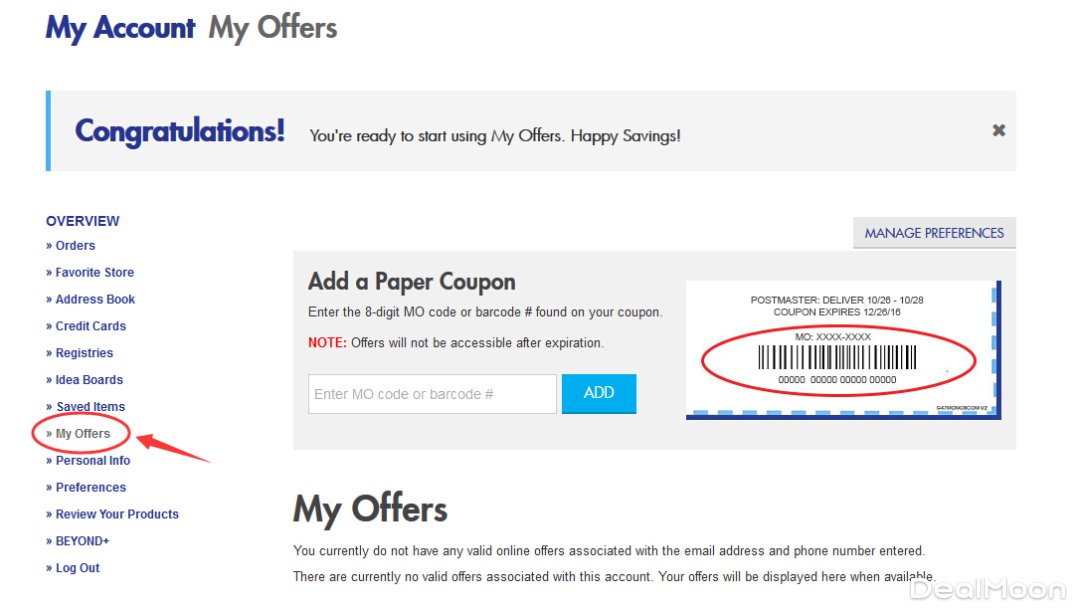Dismiss the Congratulations banner with X
1080x613 pixels.
click(x=998, y=131)
